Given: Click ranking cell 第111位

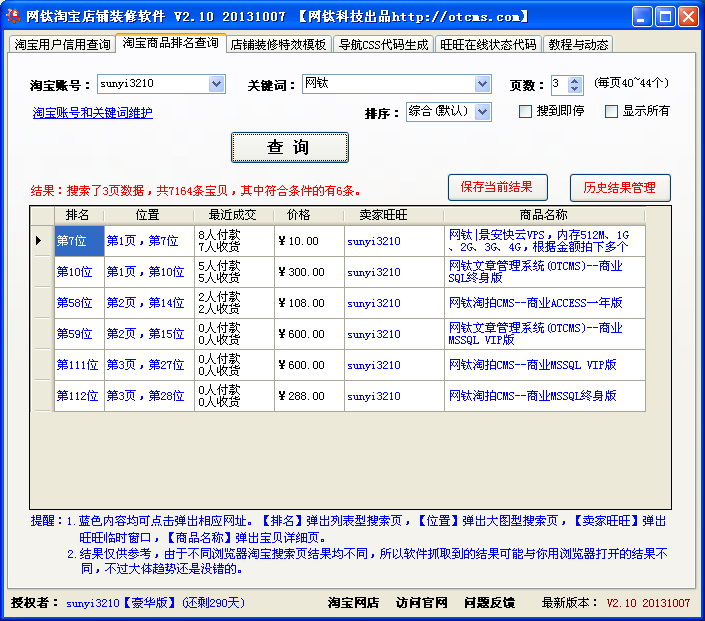Looking at the screenshot, I should pyautogui.click(x=79, y=365).
